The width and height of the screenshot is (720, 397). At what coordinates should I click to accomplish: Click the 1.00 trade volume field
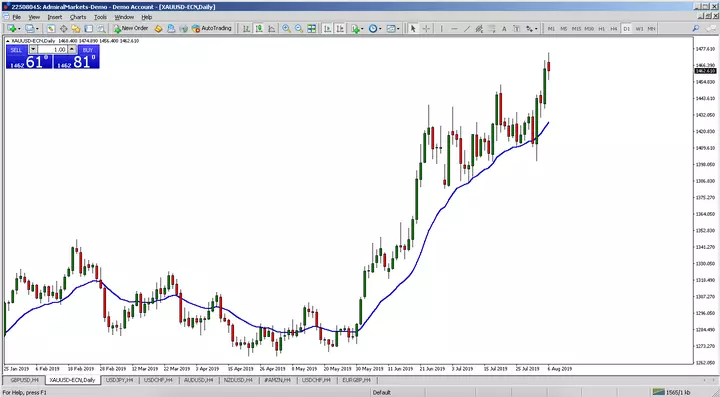click(53, 49)
